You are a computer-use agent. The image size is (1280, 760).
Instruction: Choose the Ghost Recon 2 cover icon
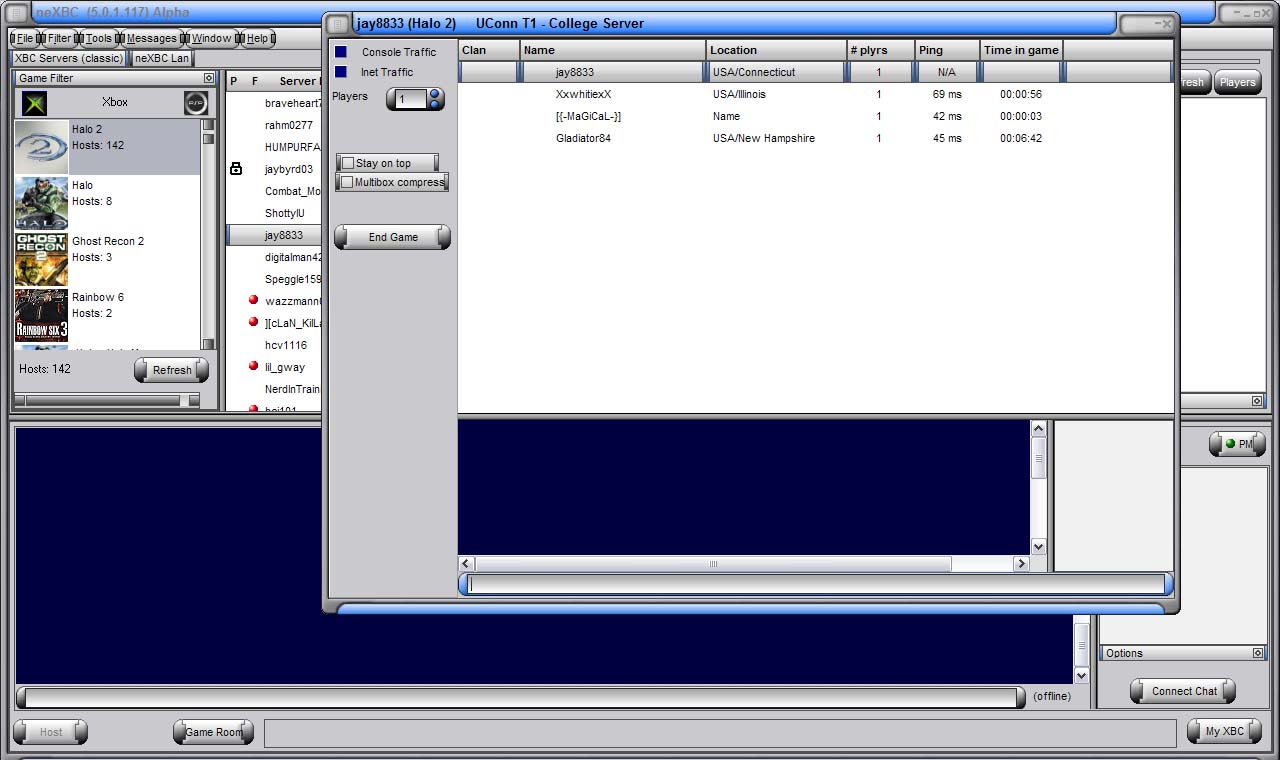(x=42, y=259)
